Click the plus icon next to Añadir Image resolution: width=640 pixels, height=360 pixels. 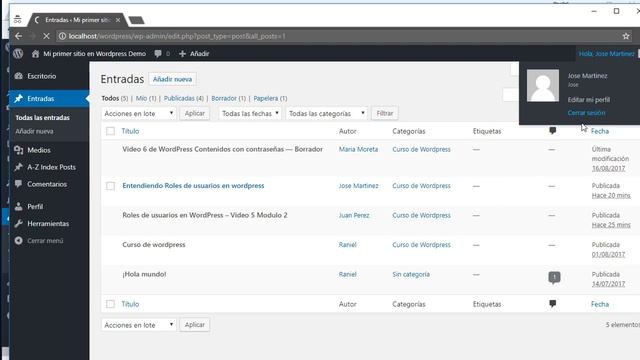(x=182, y=53)
